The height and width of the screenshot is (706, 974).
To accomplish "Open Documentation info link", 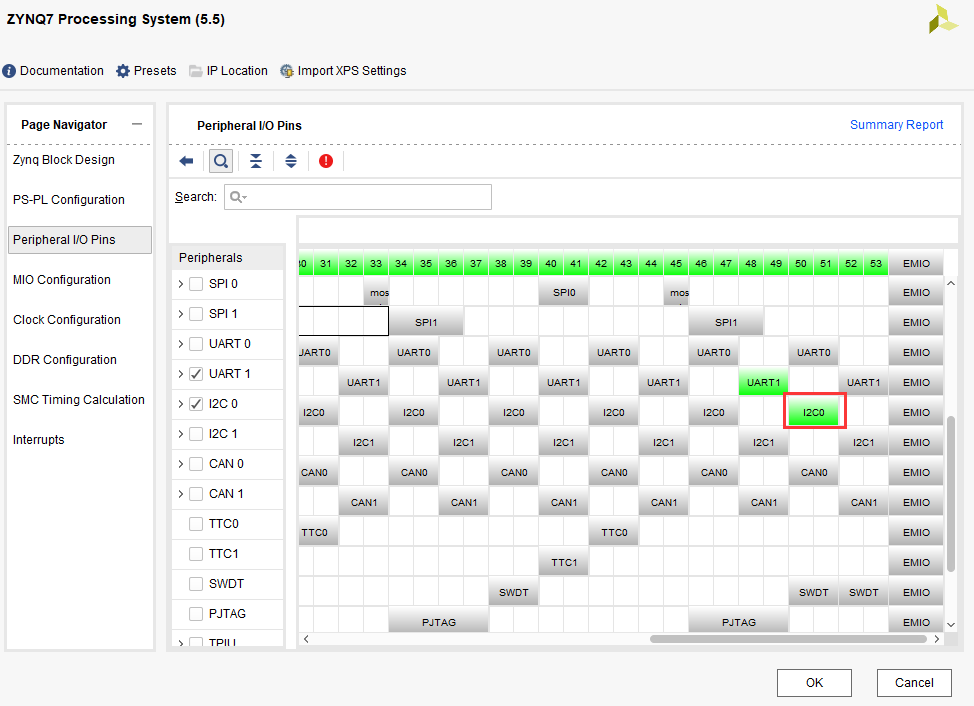I will pos(53,71).
